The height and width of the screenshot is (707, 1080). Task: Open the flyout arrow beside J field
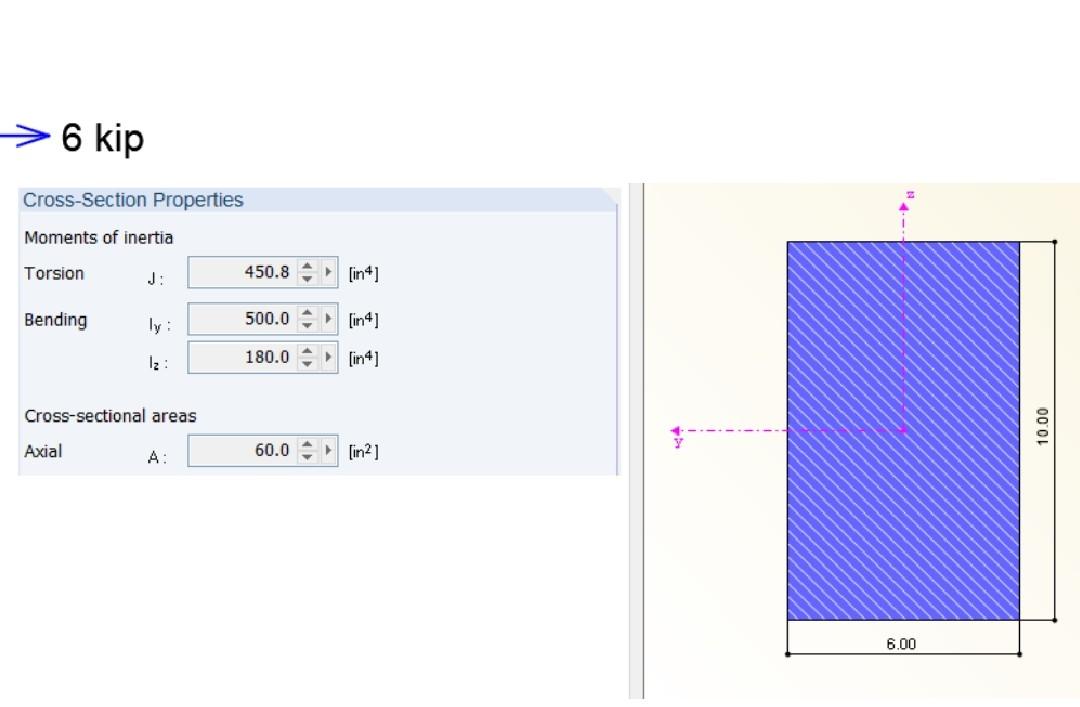(x=327, y=272)
